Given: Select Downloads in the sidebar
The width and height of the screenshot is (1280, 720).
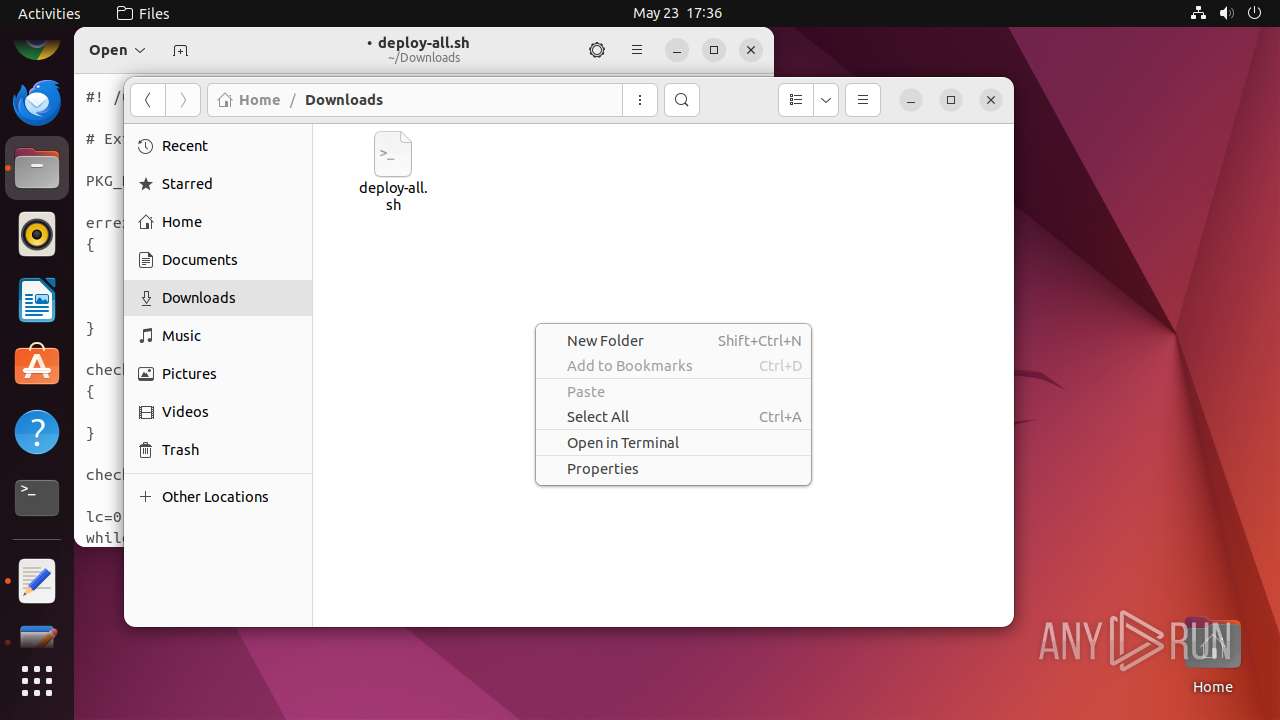Looking at the screenshot, I should pos(218,298).
